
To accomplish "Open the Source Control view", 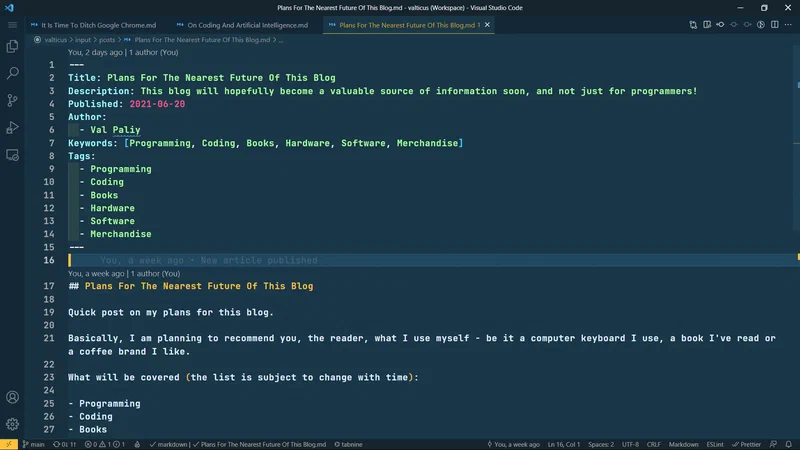I will coord(13,100).
